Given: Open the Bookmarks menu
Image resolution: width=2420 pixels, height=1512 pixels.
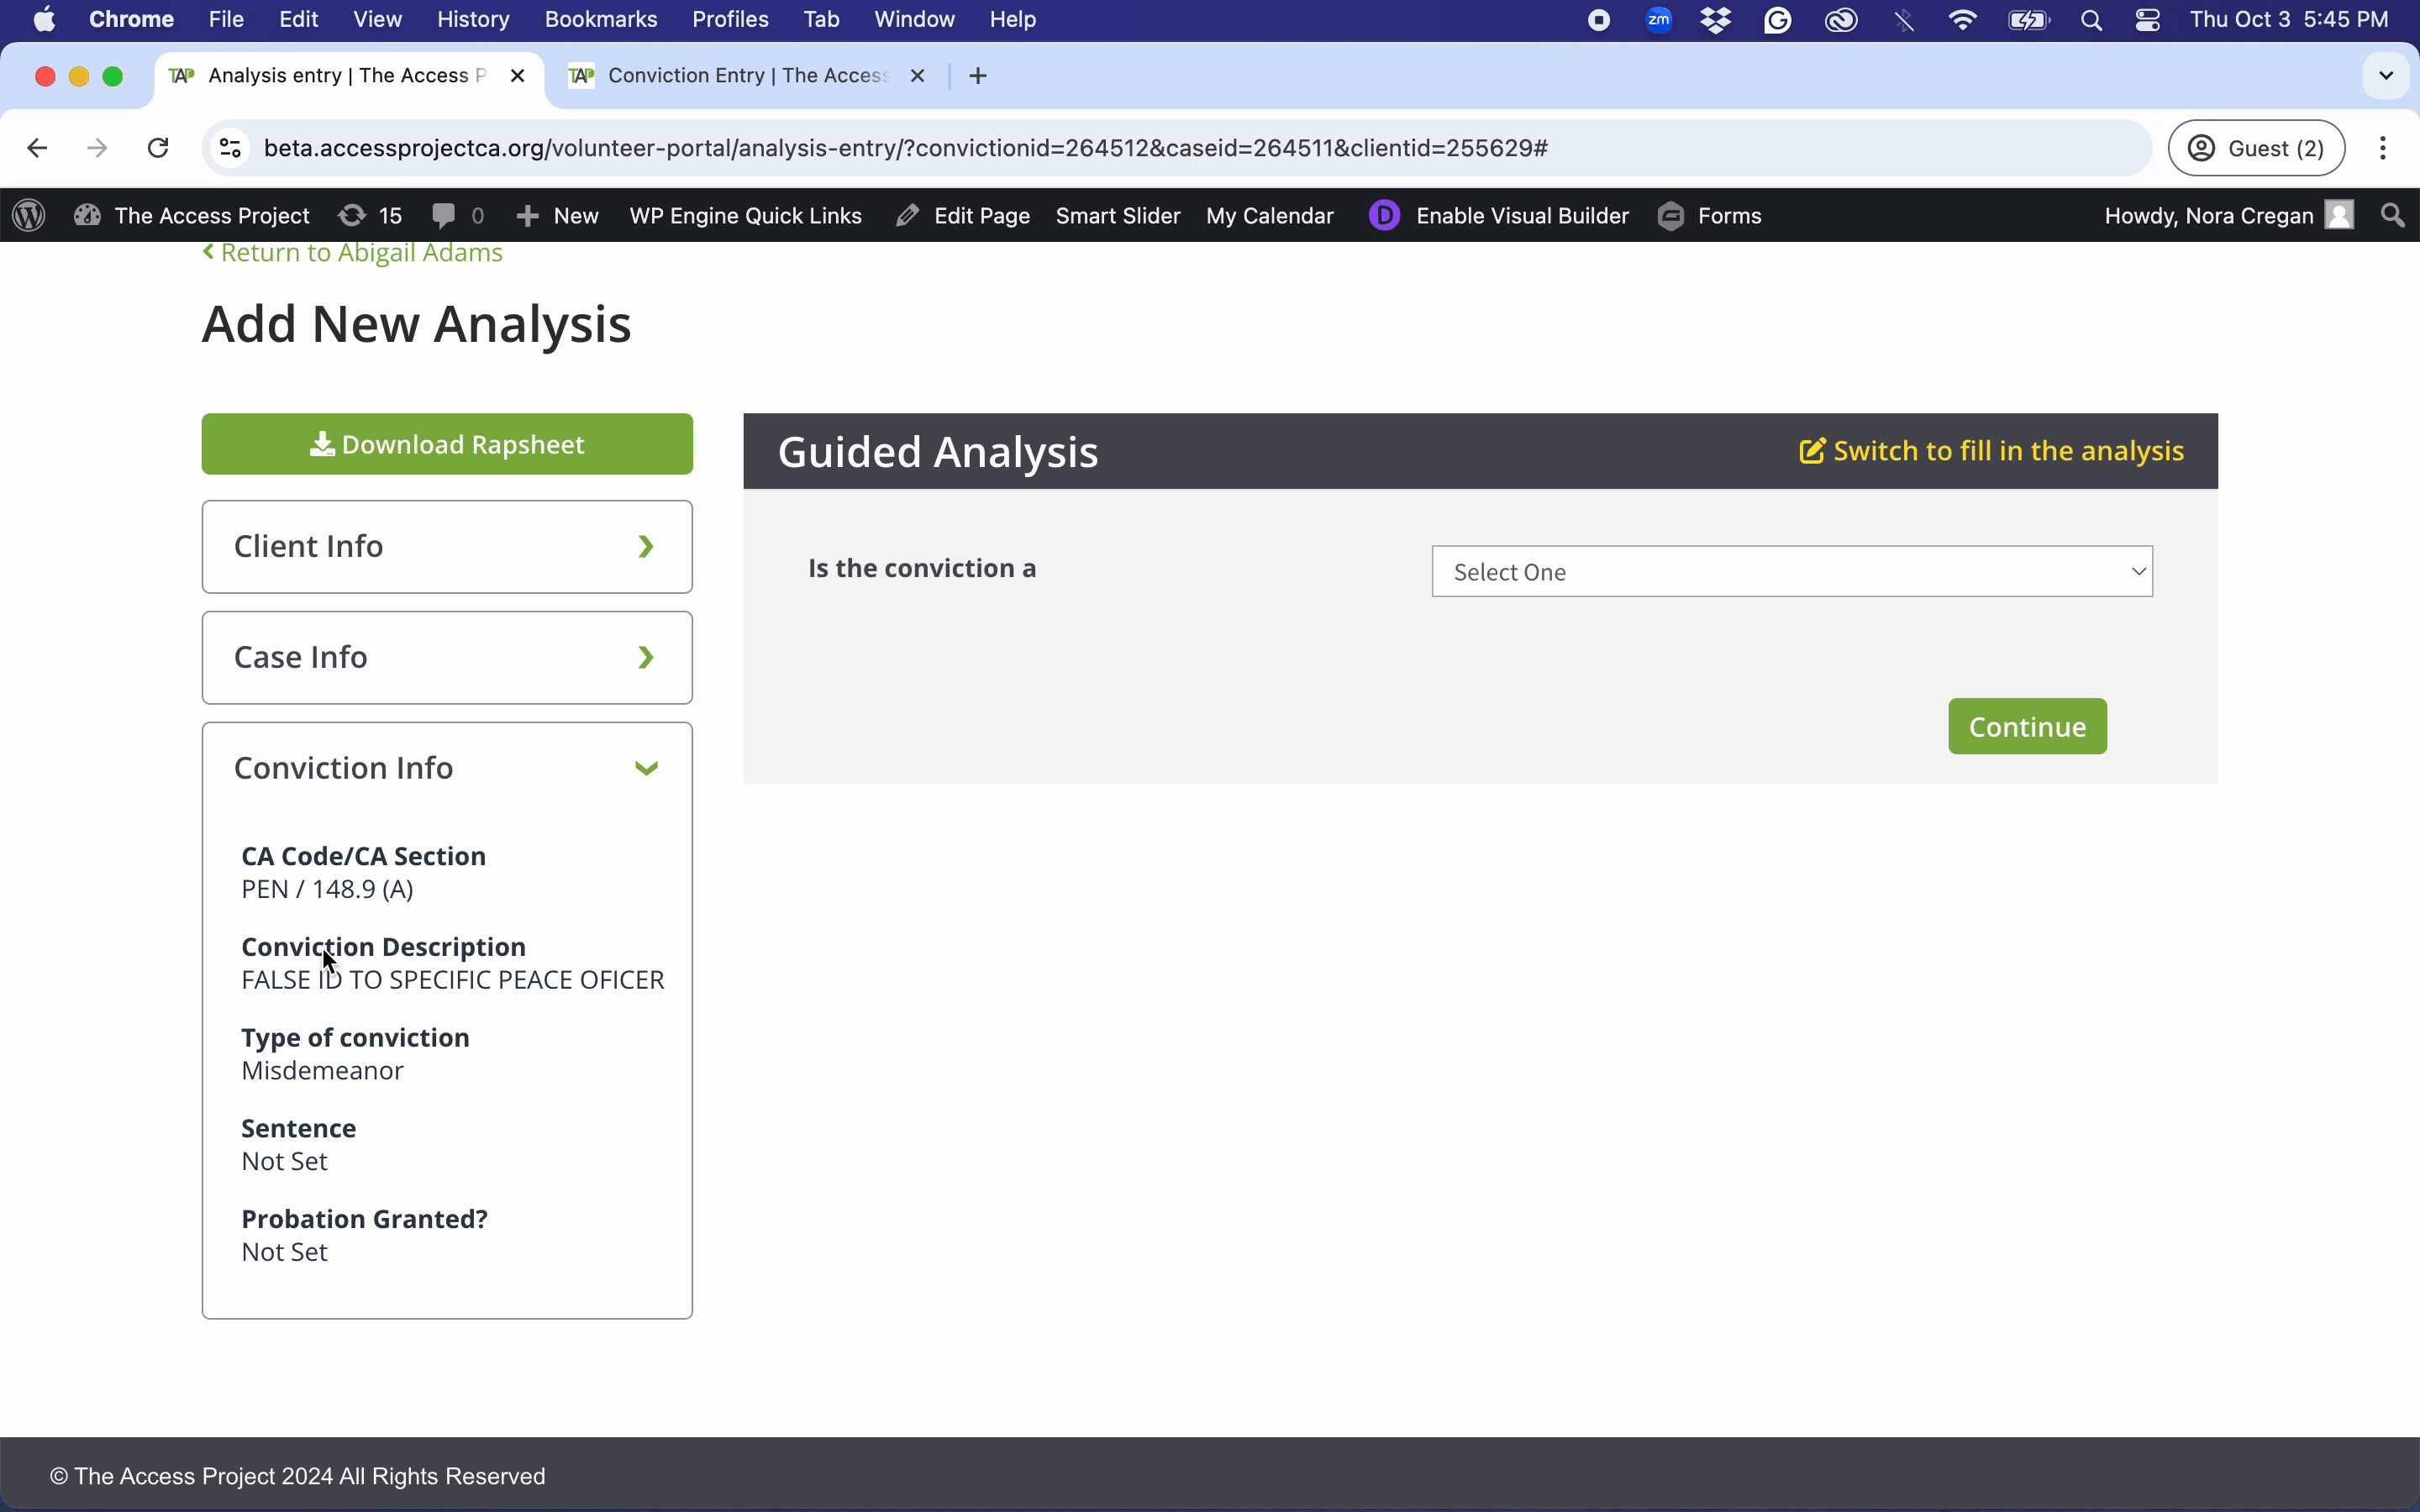Looking at the screenshot, I should coord(600,20).
